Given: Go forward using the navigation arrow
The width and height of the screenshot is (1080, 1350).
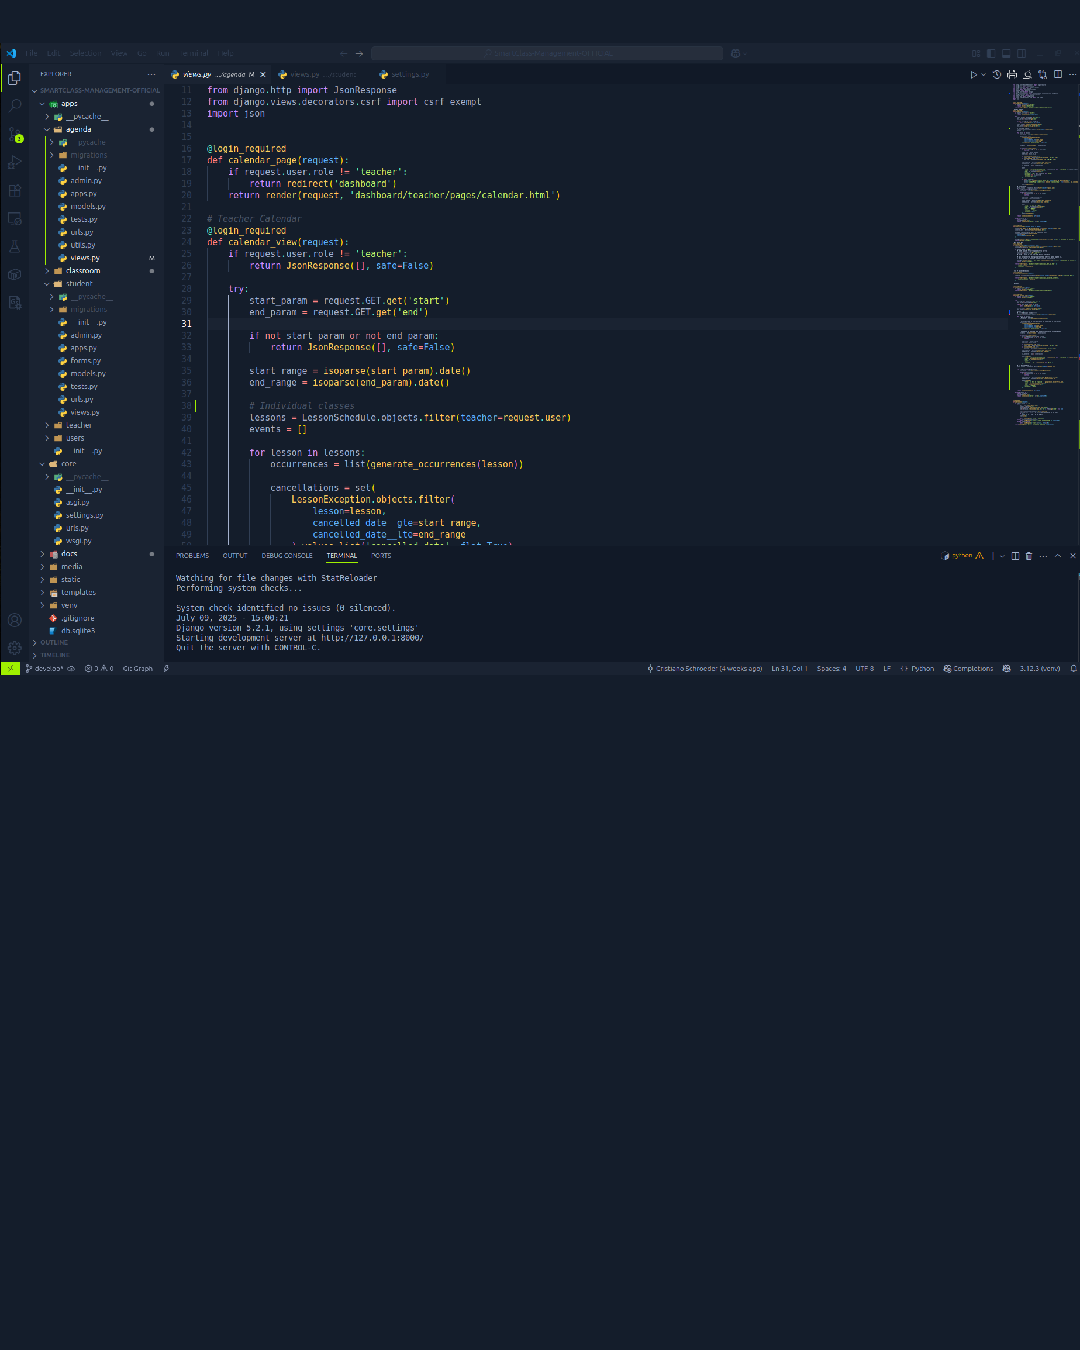Looking at the screenshot, I should pos(359,53).
